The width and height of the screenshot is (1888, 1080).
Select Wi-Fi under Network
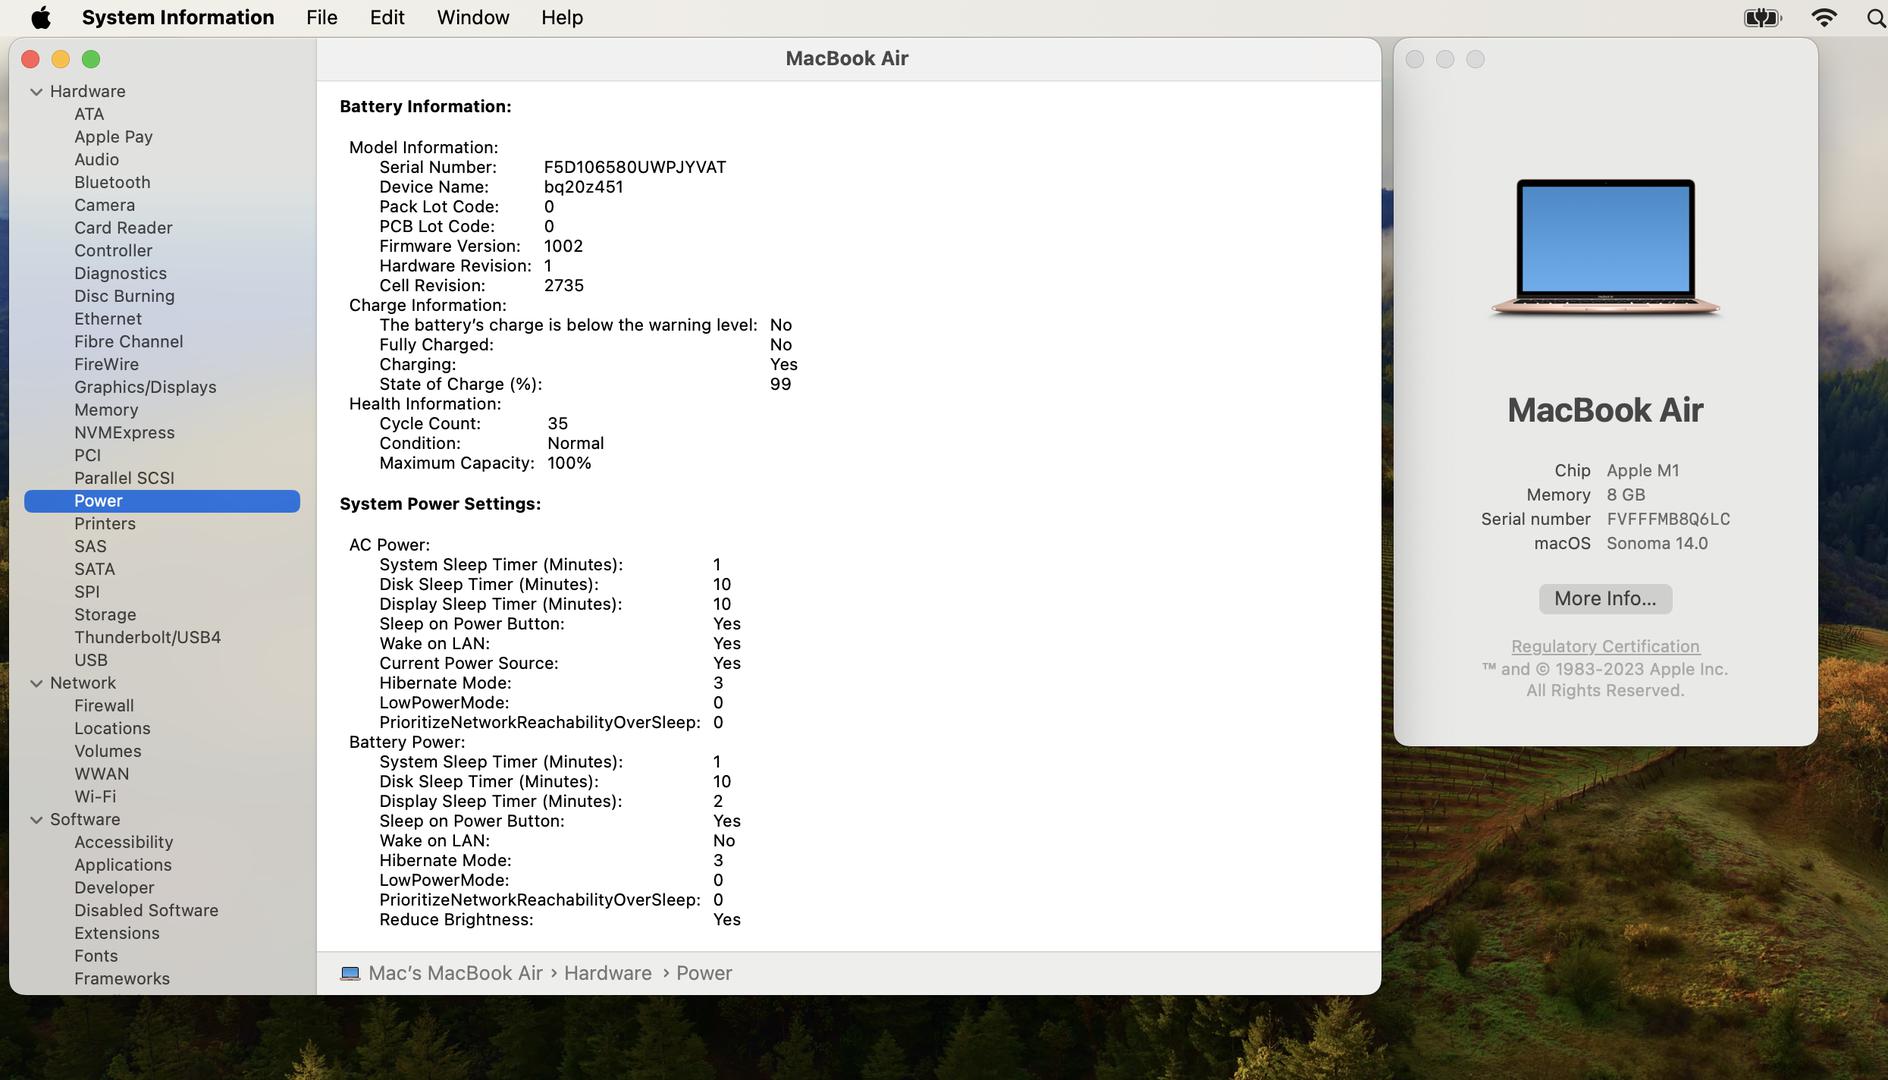click(95, 797)
